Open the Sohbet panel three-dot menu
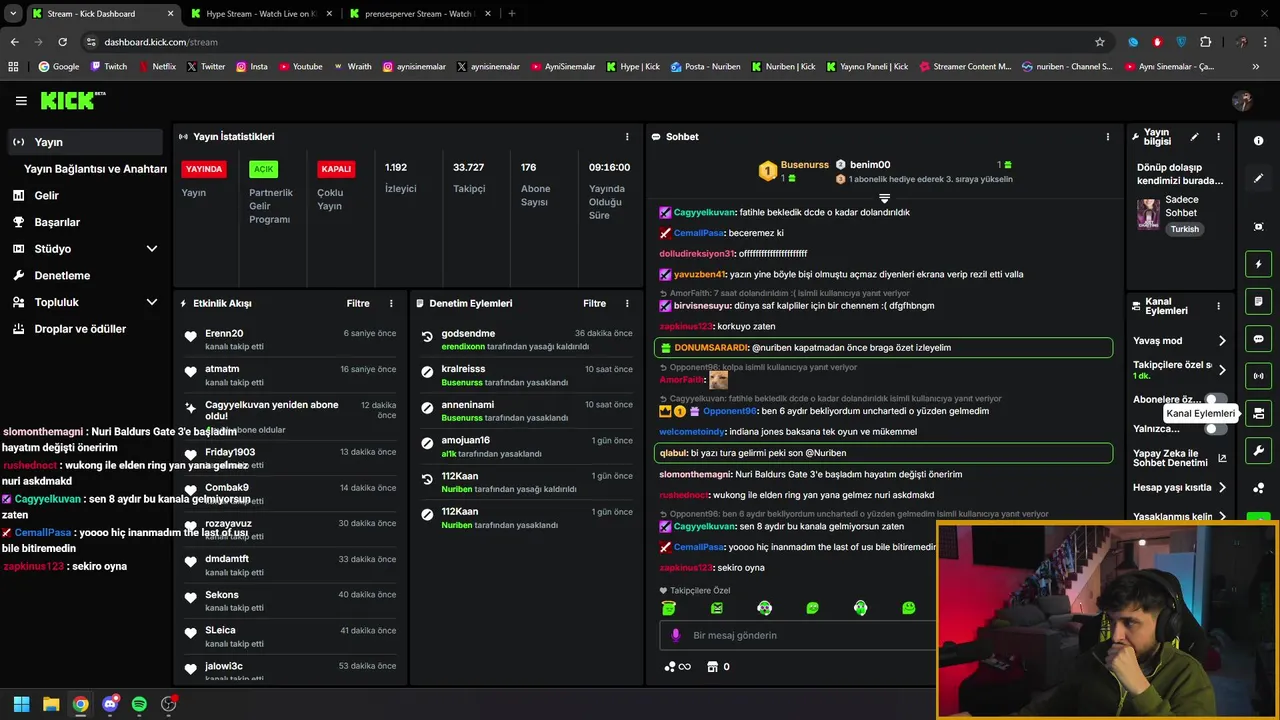This screenshot has width=1280, height=720. 1107,137
